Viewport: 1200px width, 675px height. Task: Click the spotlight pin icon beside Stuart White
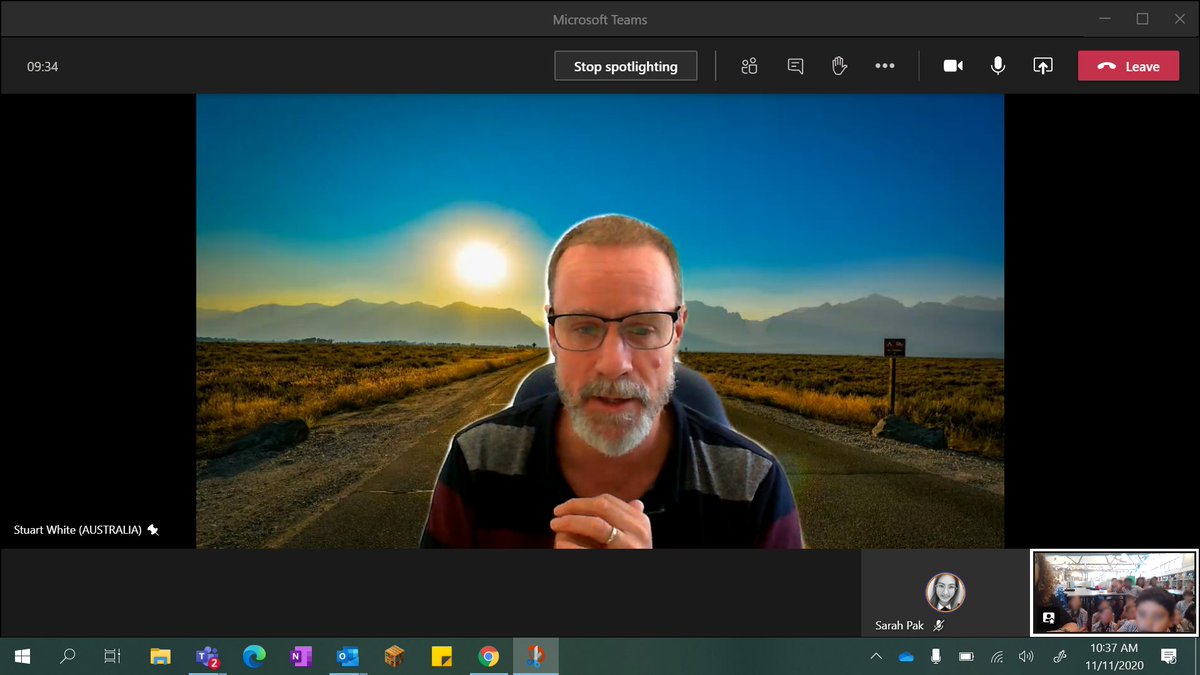[x=153, y=530]
